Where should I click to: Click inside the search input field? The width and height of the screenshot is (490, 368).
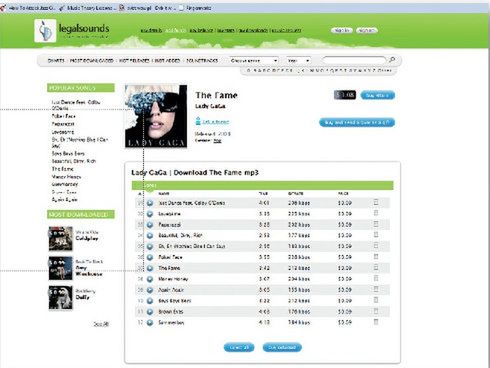pos(354,60)
